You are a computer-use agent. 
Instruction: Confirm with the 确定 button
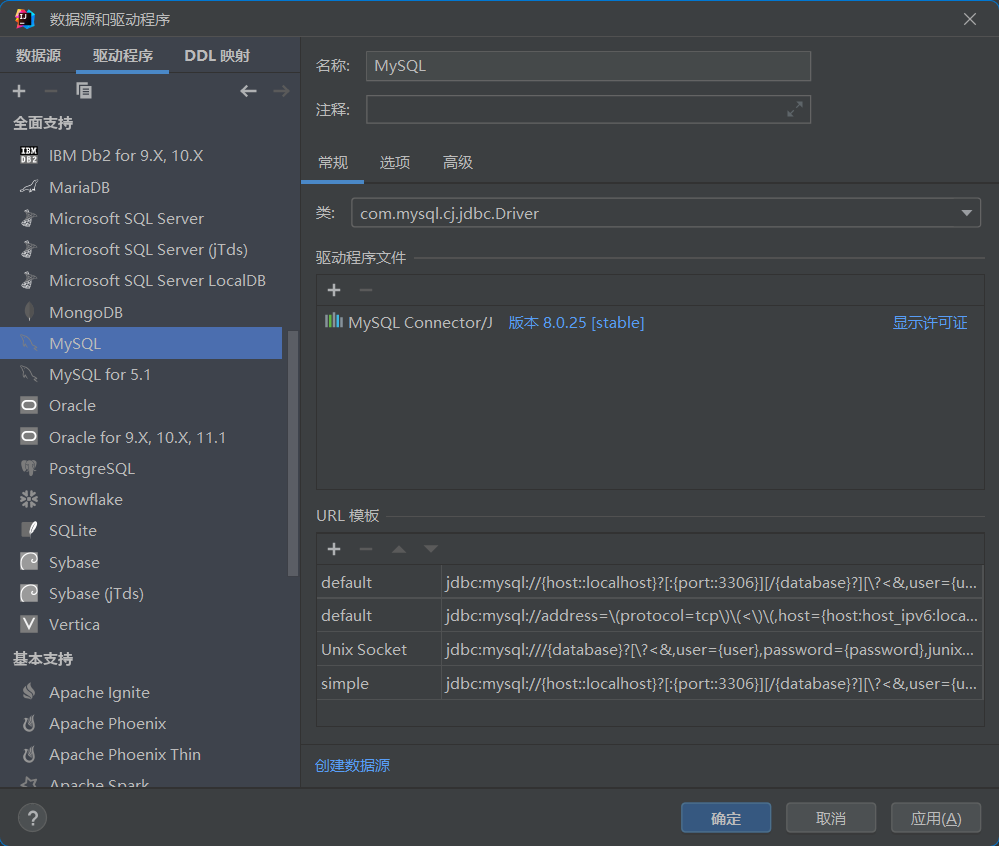726,818
